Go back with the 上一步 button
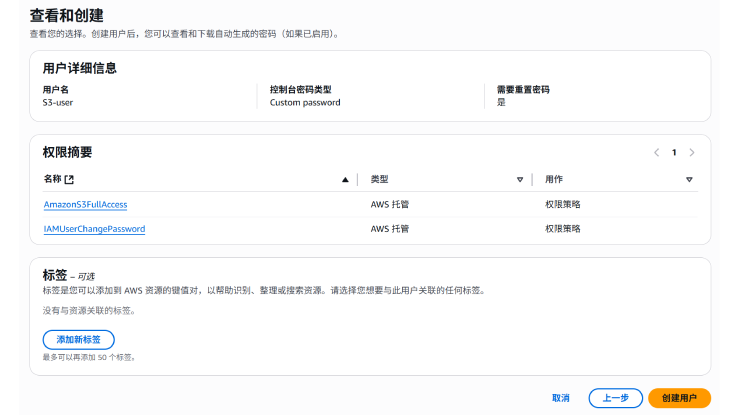This screenshot has height=415, width=739. [615, 398]
